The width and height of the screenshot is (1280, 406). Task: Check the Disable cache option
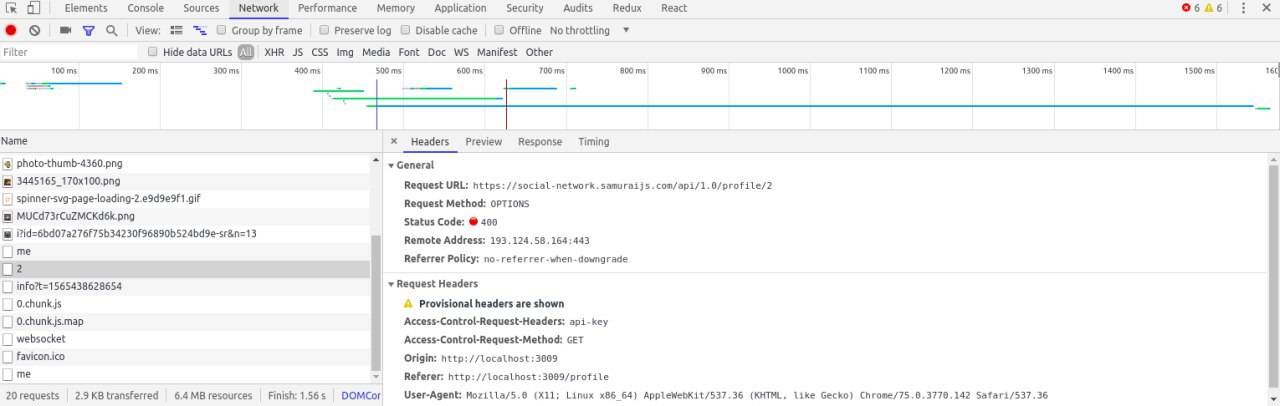(x=405, y=31)
